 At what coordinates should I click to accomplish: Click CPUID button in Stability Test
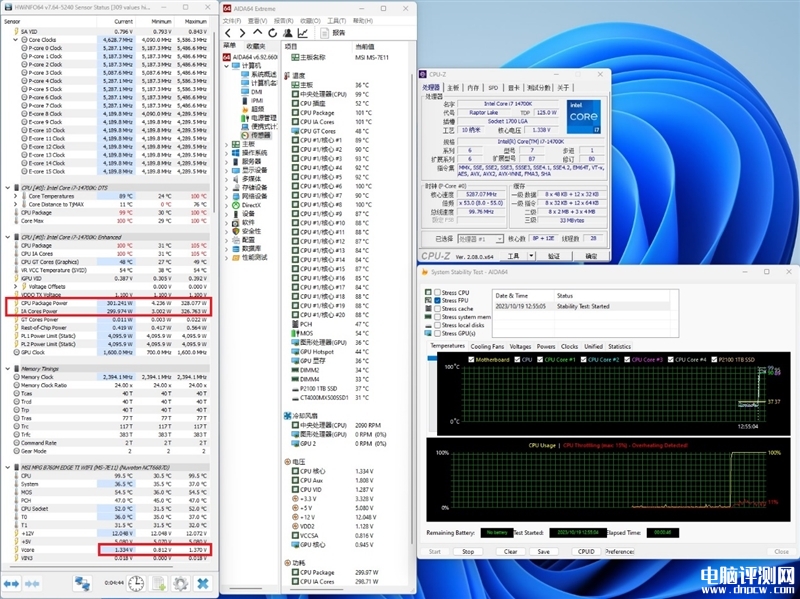click(x=586, y=552)
